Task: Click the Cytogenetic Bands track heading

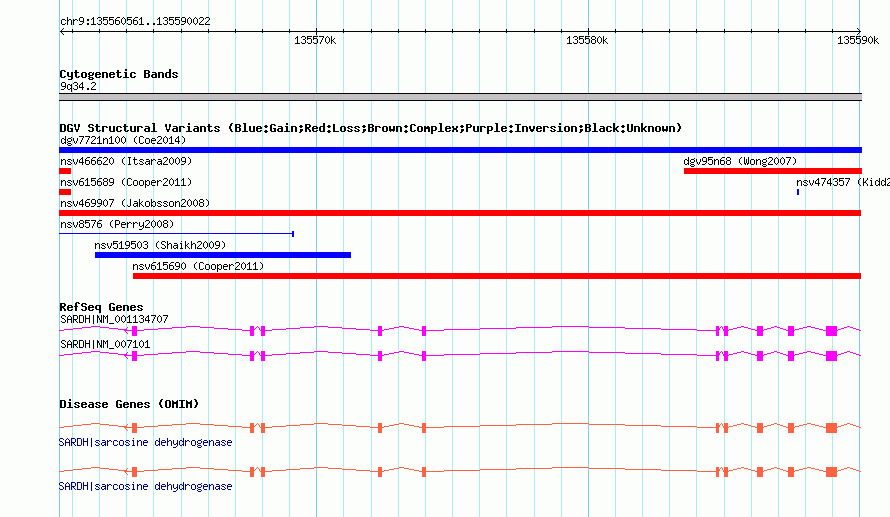Action: tap(119, 74)
